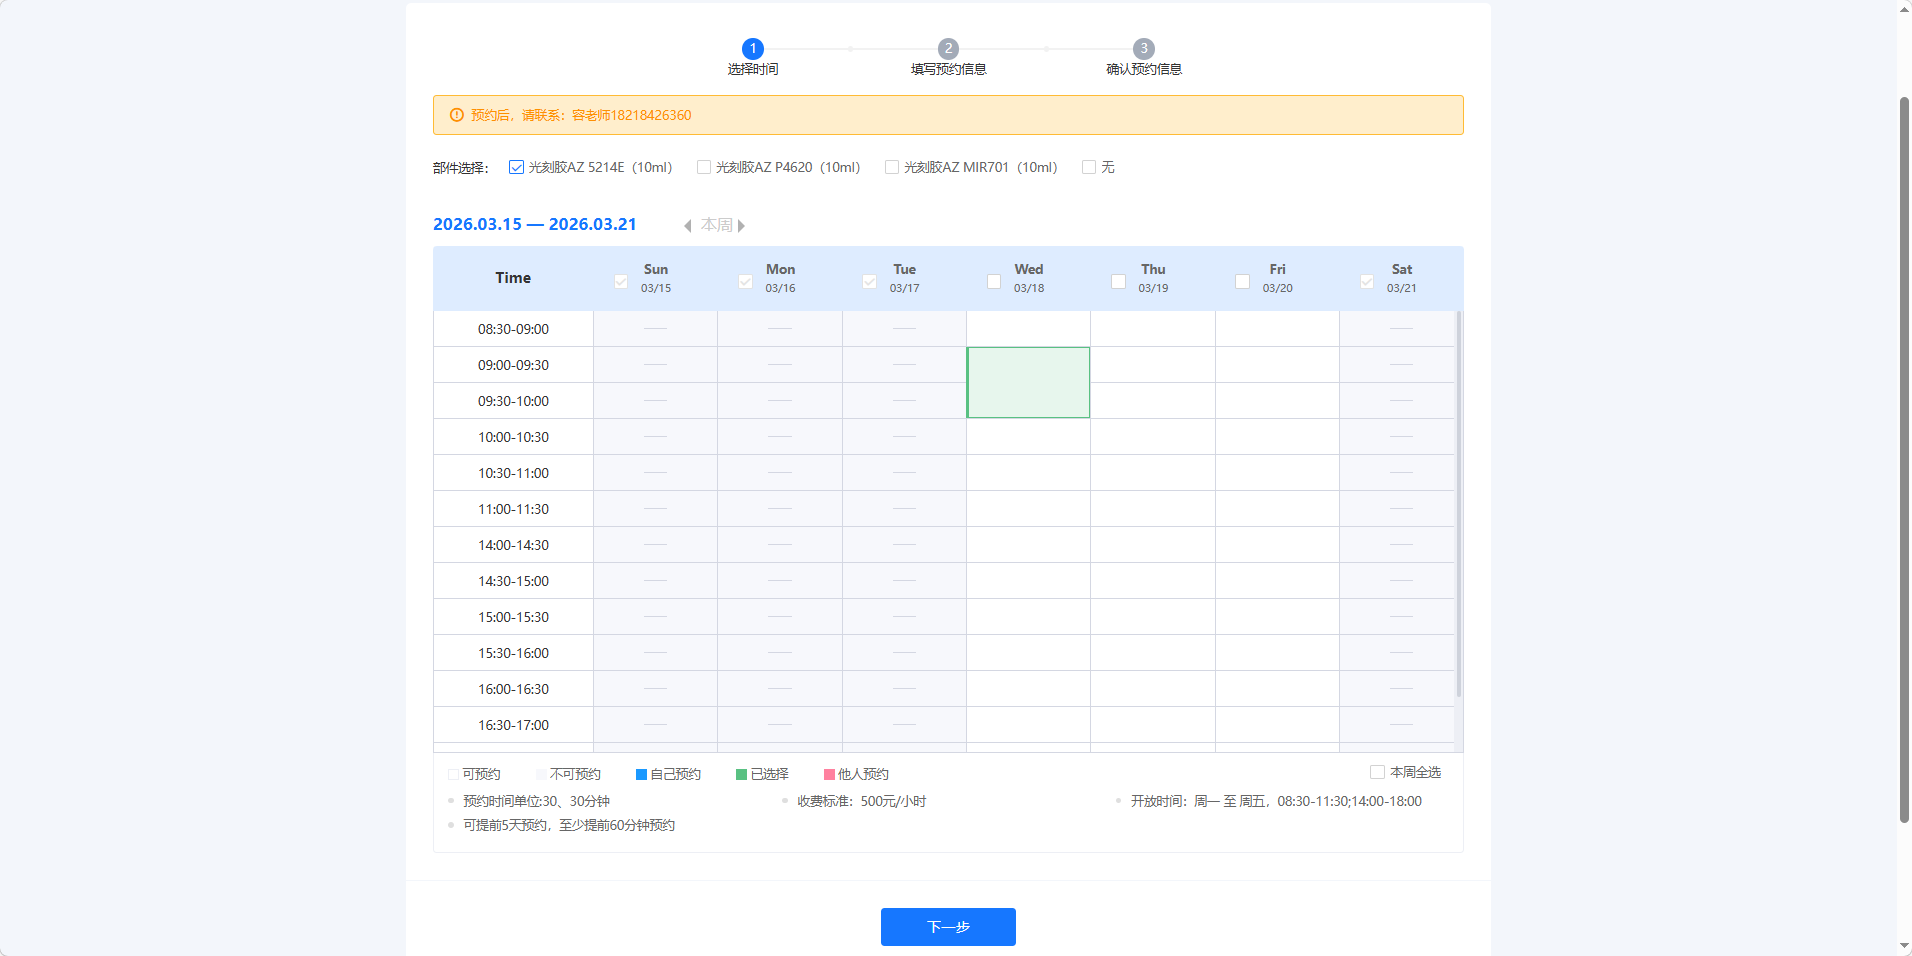Select the 无 component checkbox
Viewport: 1912px width, 956px height.
coord(1089,167)
